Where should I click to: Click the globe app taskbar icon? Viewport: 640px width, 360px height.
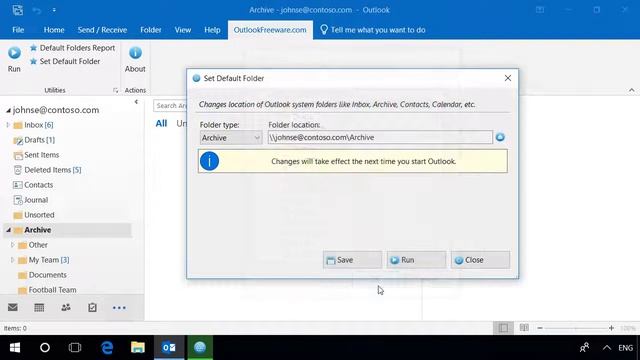click(200, 347)
